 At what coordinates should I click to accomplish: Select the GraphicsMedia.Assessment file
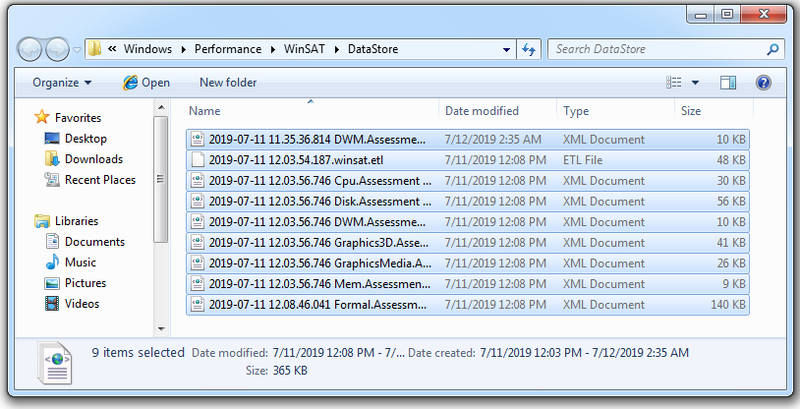pyautogui.click(x=468, y=264)
